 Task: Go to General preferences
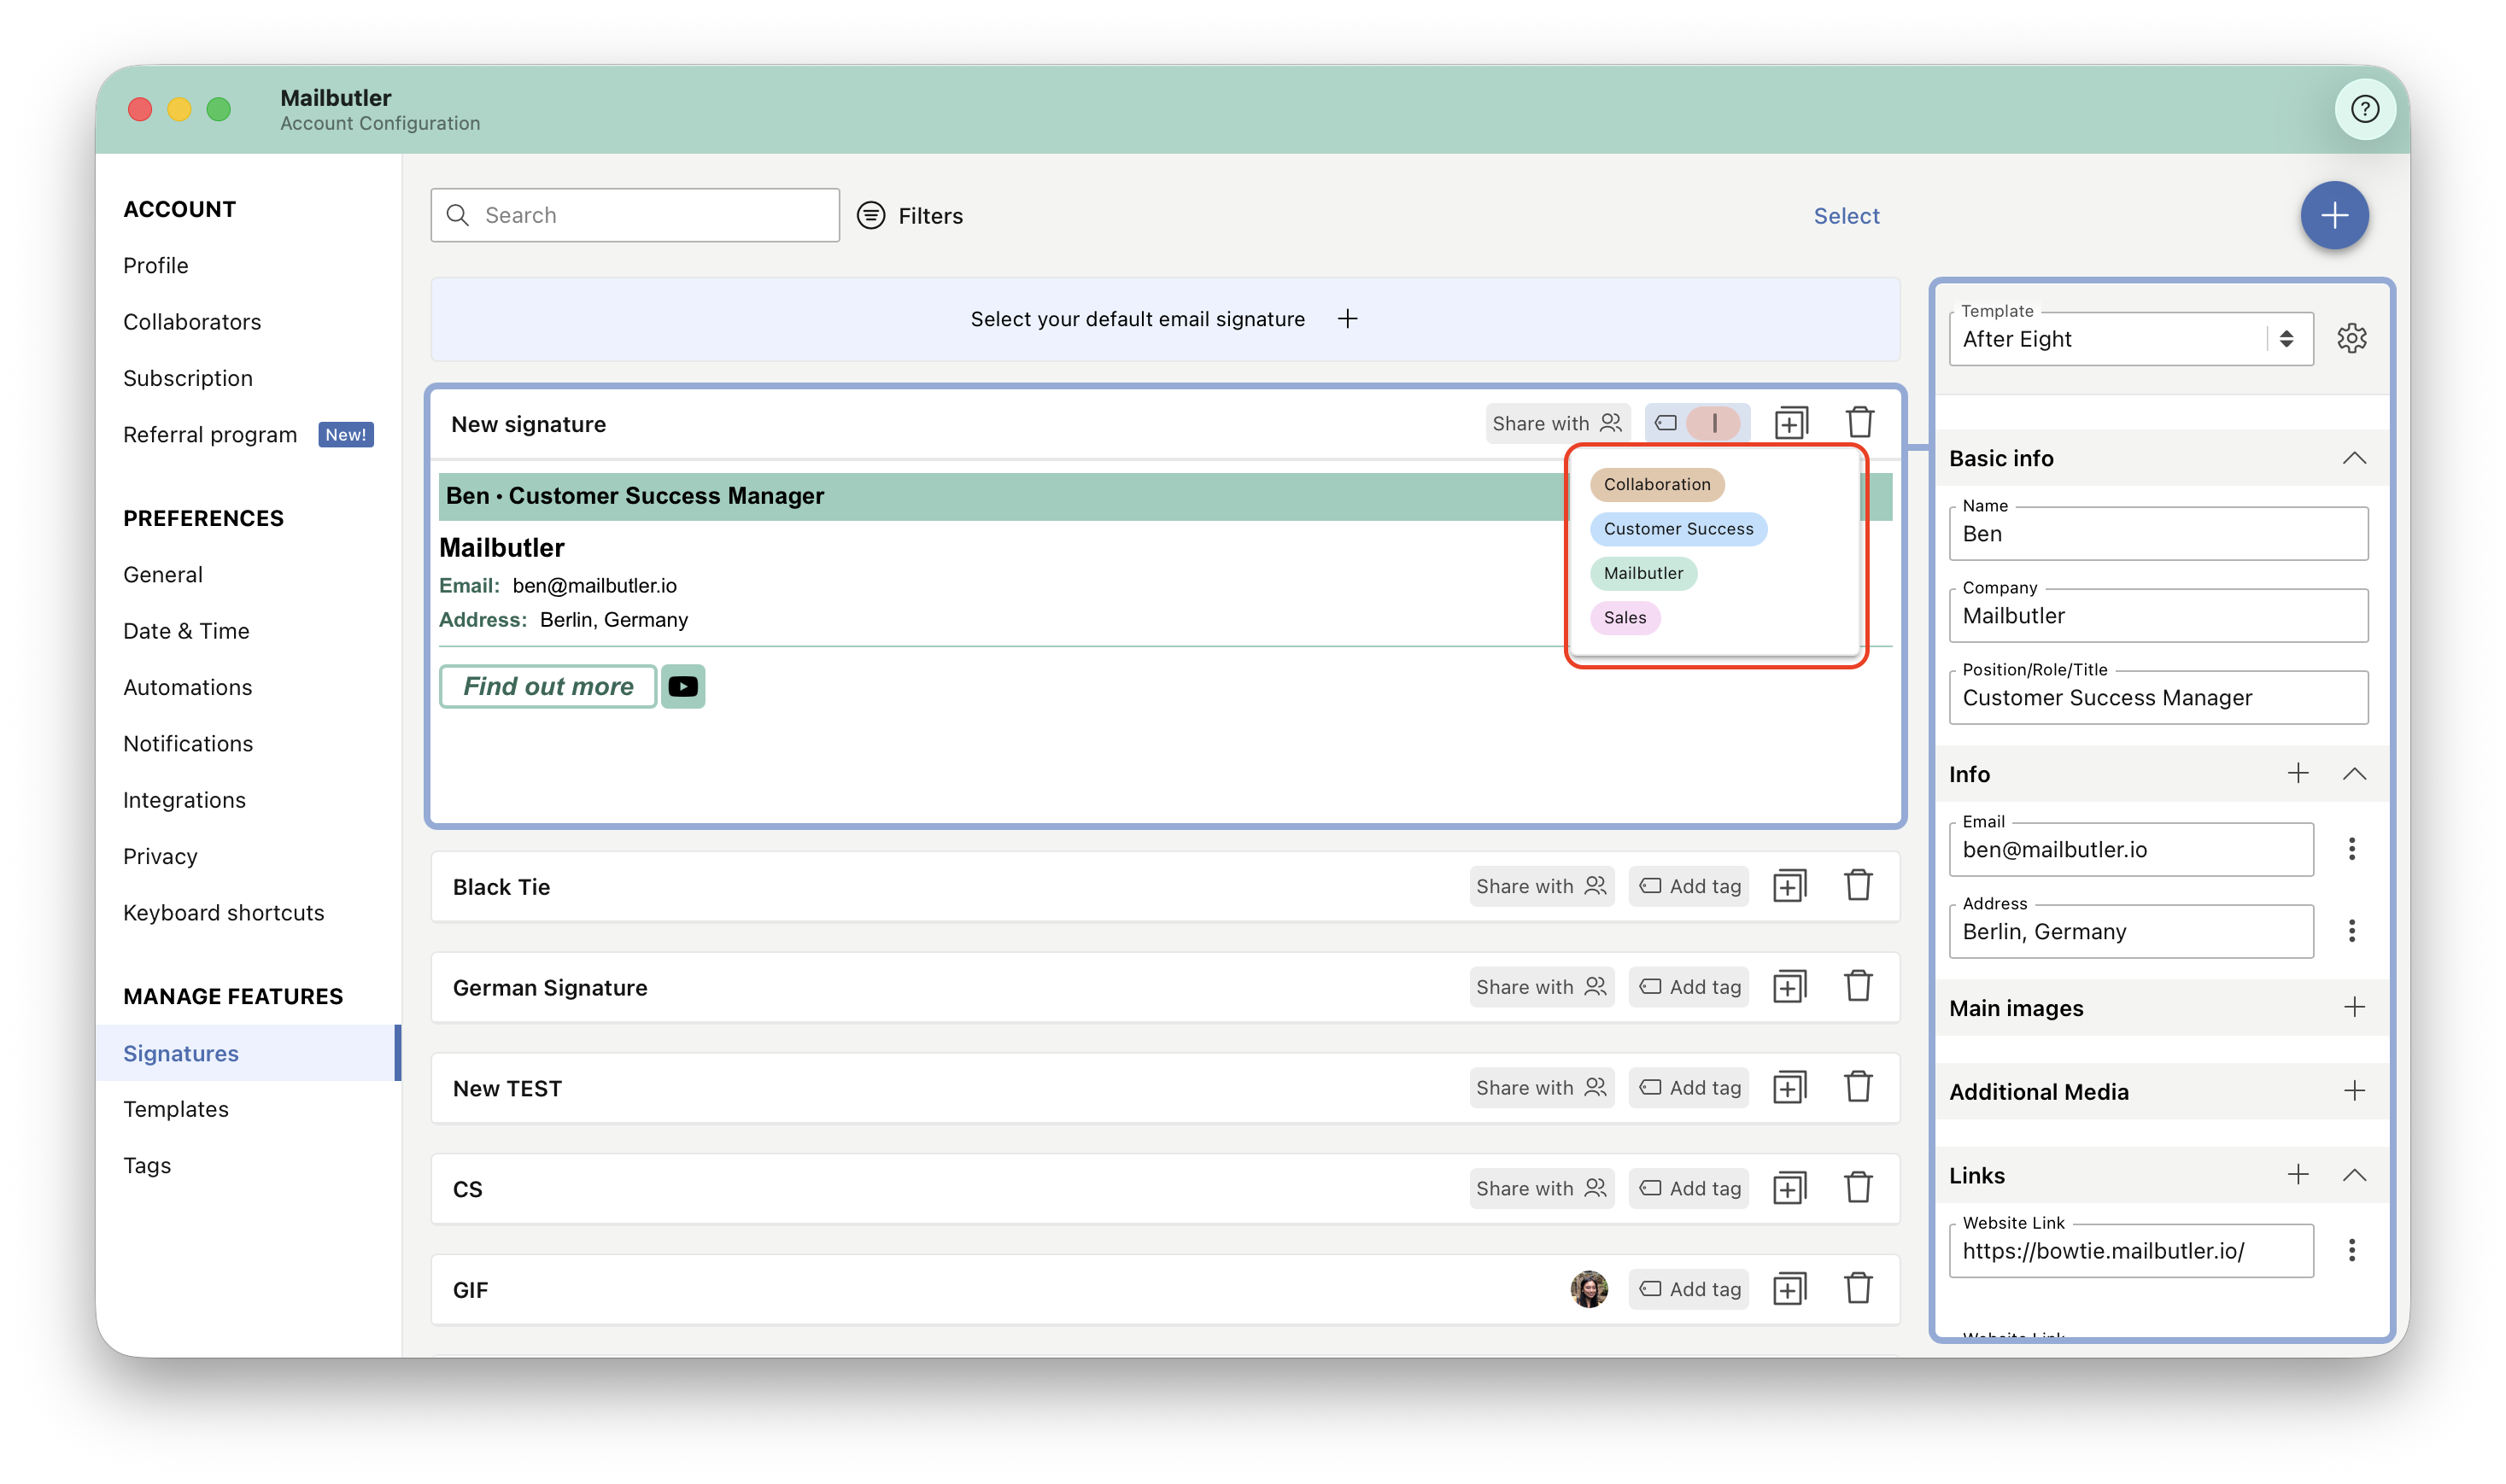163,575
